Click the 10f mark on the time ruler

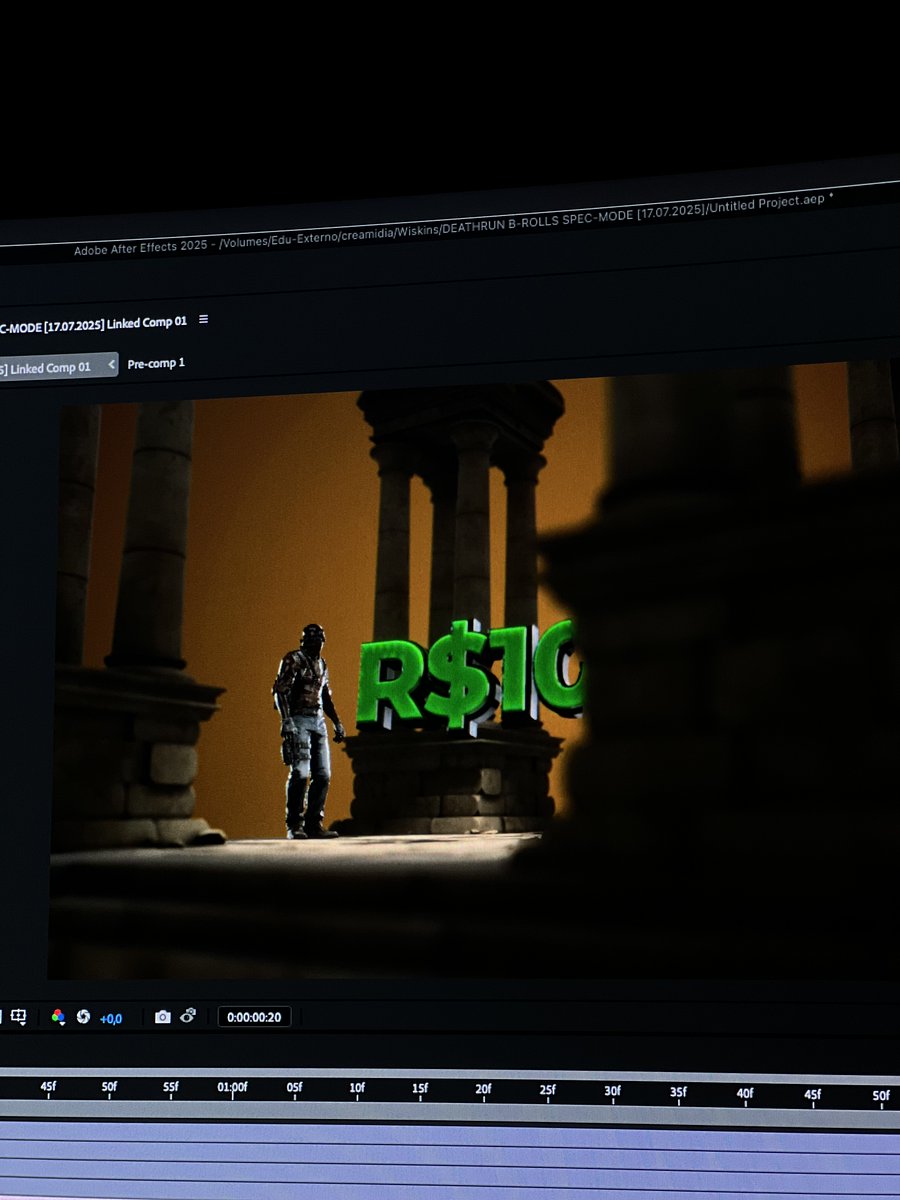tap(357, 1088)
